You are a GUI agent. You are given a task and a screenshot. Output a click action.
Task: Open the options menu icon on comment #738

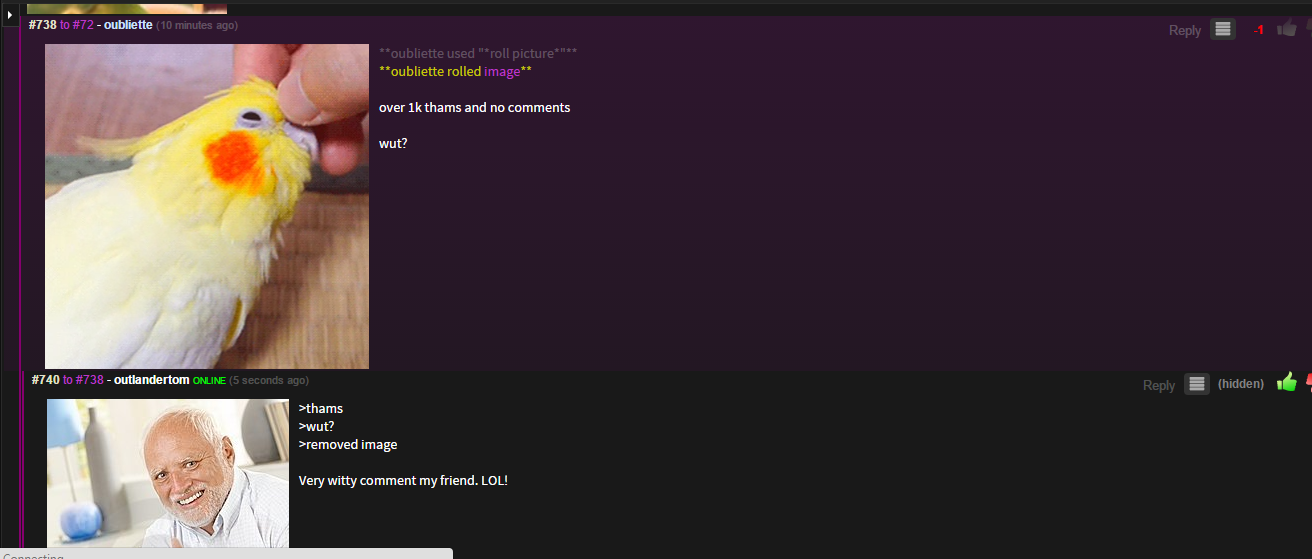(x=1222, y=29)
